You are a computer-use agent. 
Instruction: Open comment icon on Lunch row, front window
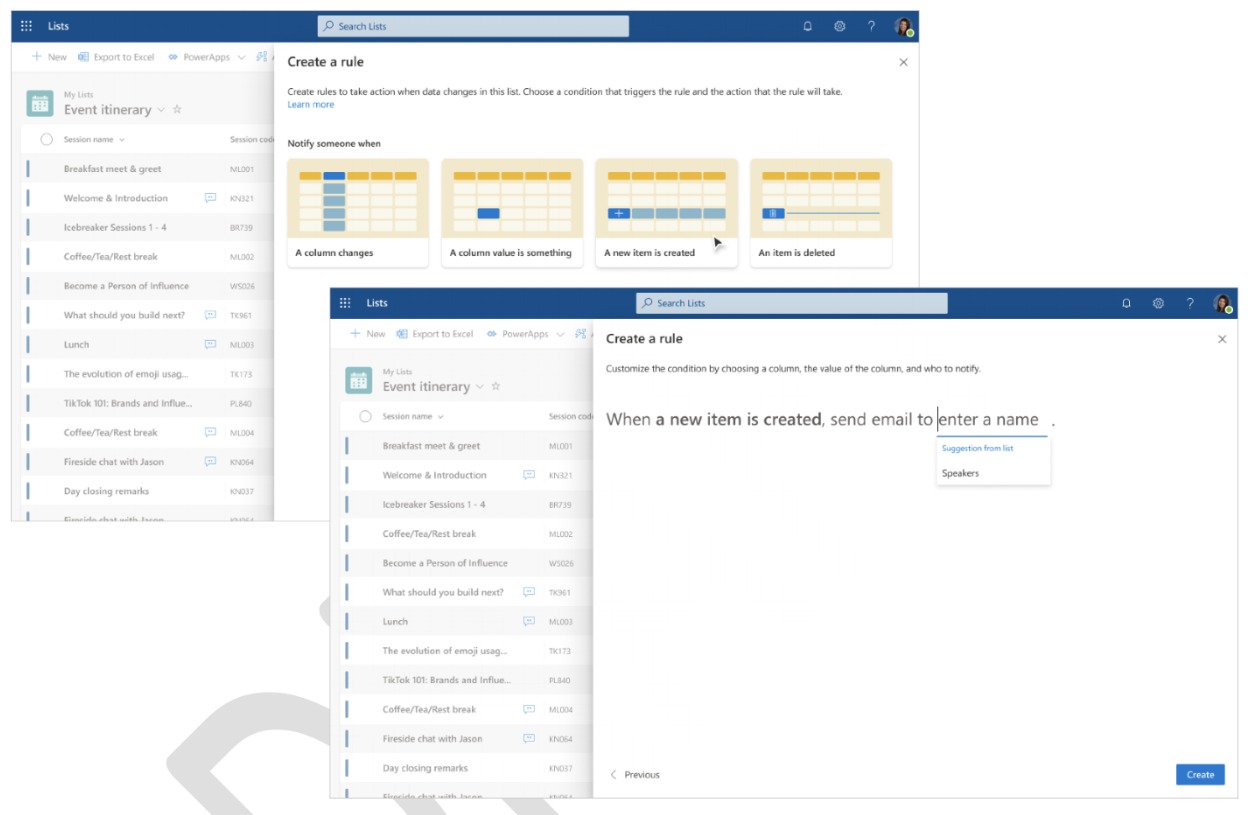[529, 621]
